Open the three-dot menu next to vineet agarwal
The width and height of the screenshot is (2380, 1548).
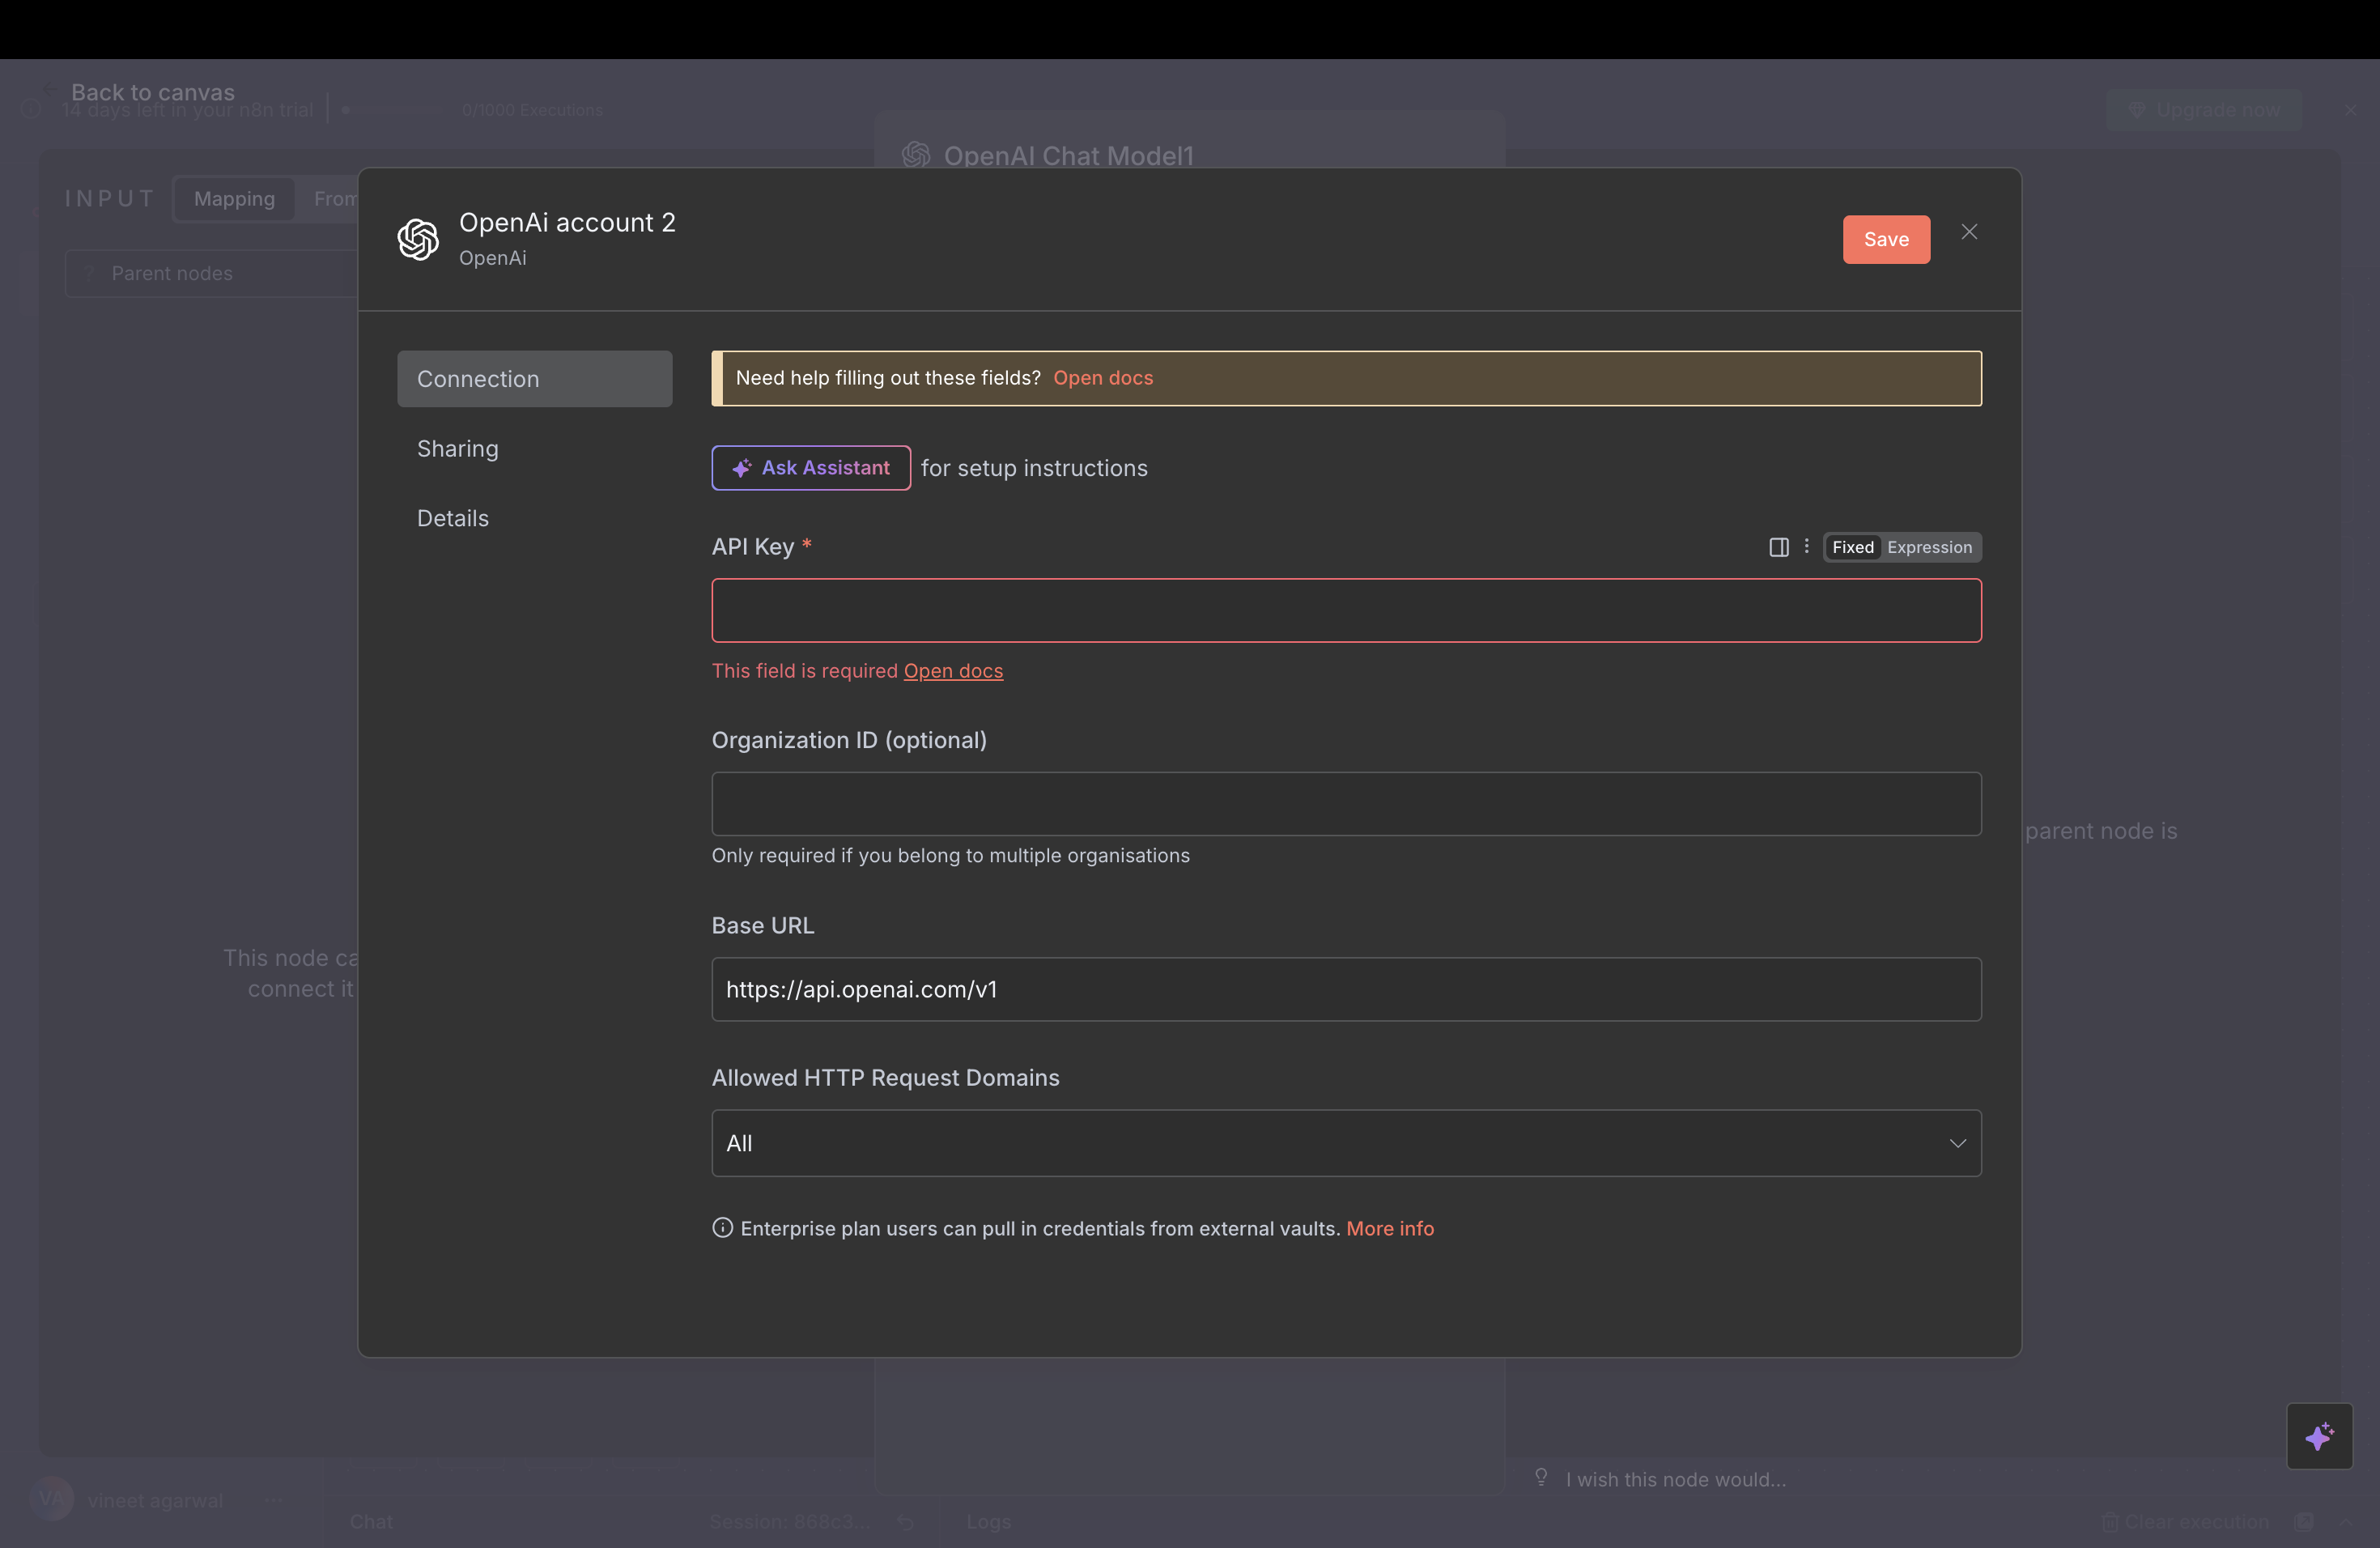pos(274,1499)
